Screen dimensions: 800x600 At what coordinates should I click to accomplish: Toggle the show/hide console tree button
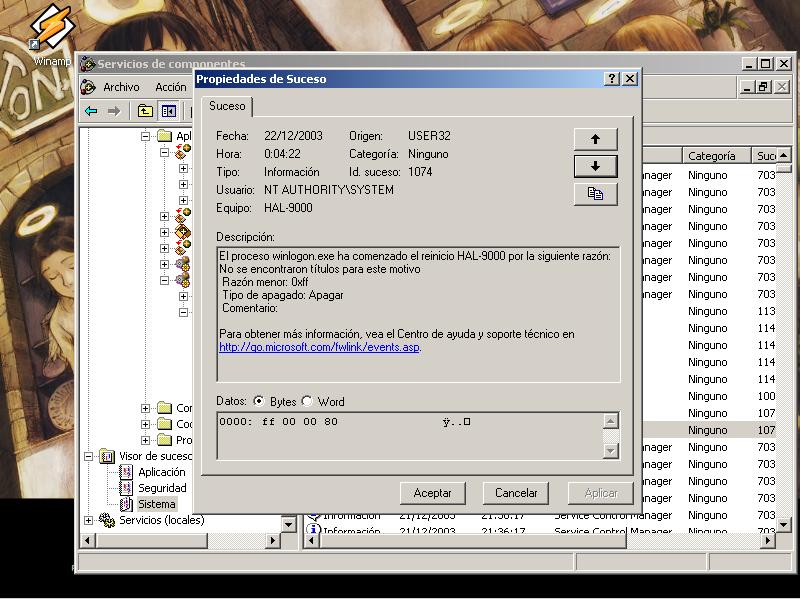[169, 111]
